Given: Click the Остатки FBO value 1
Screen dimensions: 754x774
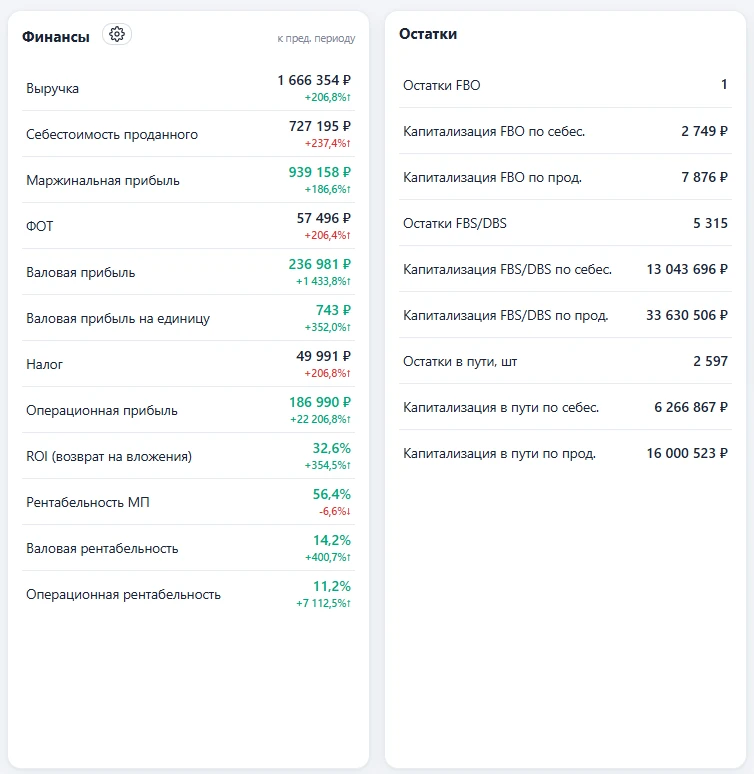Looking at the screenshot, I should (724, 84).
